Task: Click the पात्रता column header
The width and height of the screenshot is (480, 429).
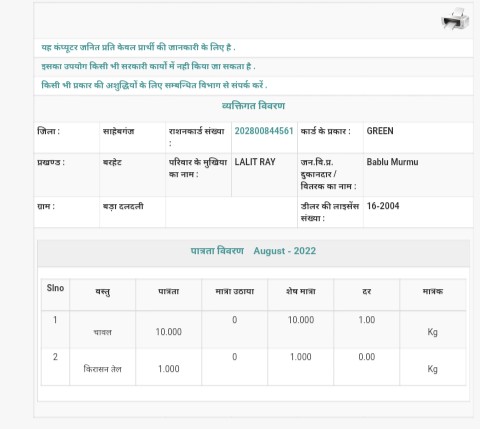Action: [169, 292]
